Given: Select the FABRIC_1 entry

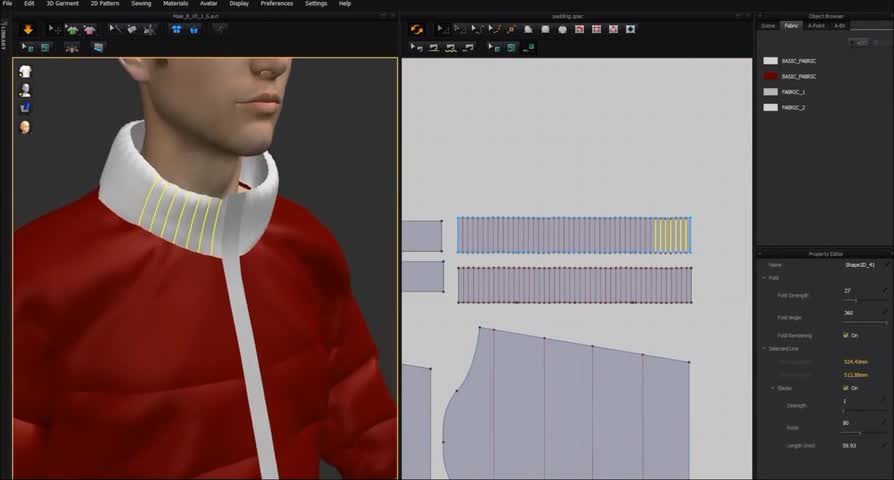Looking at the screenshot, I should [785, 92].
